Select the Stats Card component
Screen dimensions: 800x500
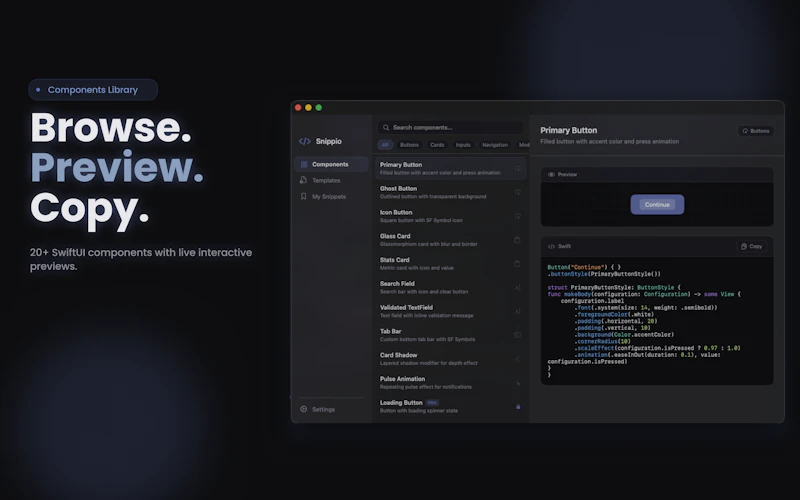point(451,264)
